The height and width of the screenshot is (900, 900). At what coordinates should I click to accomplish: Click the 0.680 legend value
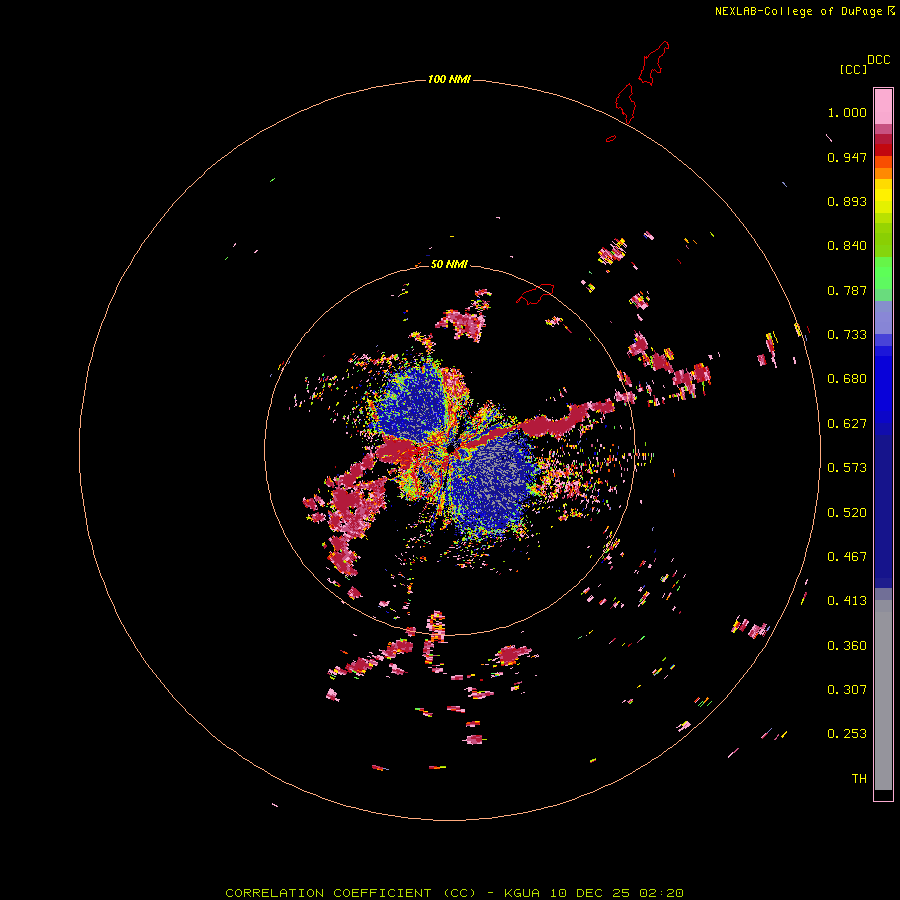pos(847,379)
